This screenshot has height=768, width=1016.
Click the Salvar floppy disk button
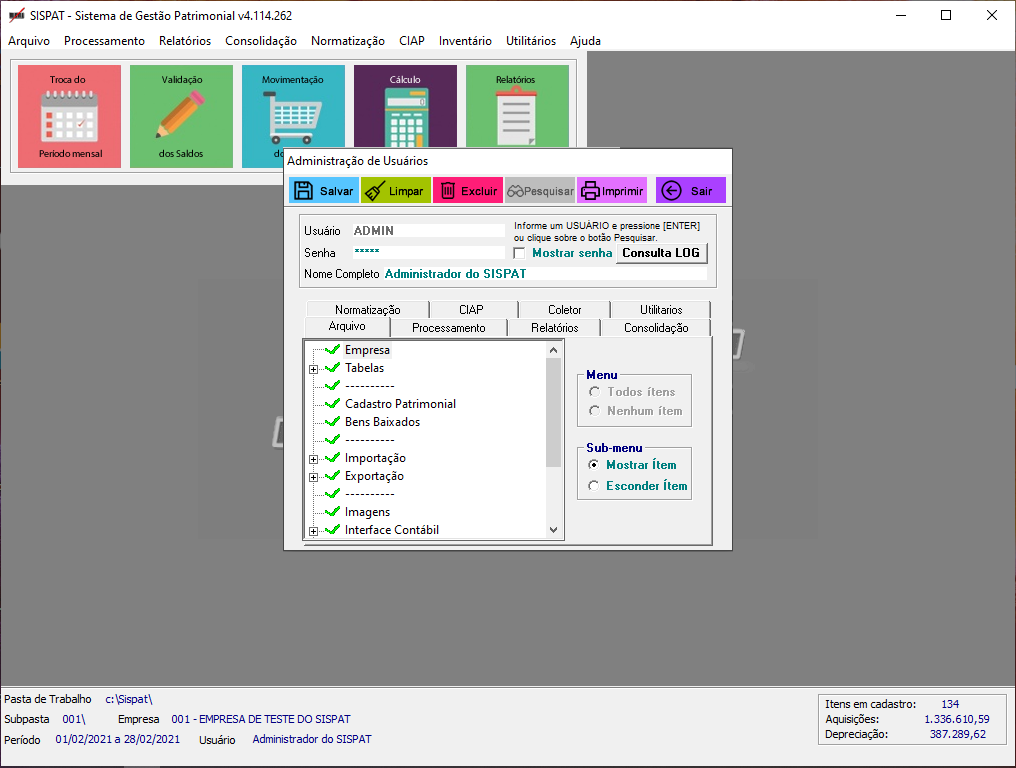(323, 191)
